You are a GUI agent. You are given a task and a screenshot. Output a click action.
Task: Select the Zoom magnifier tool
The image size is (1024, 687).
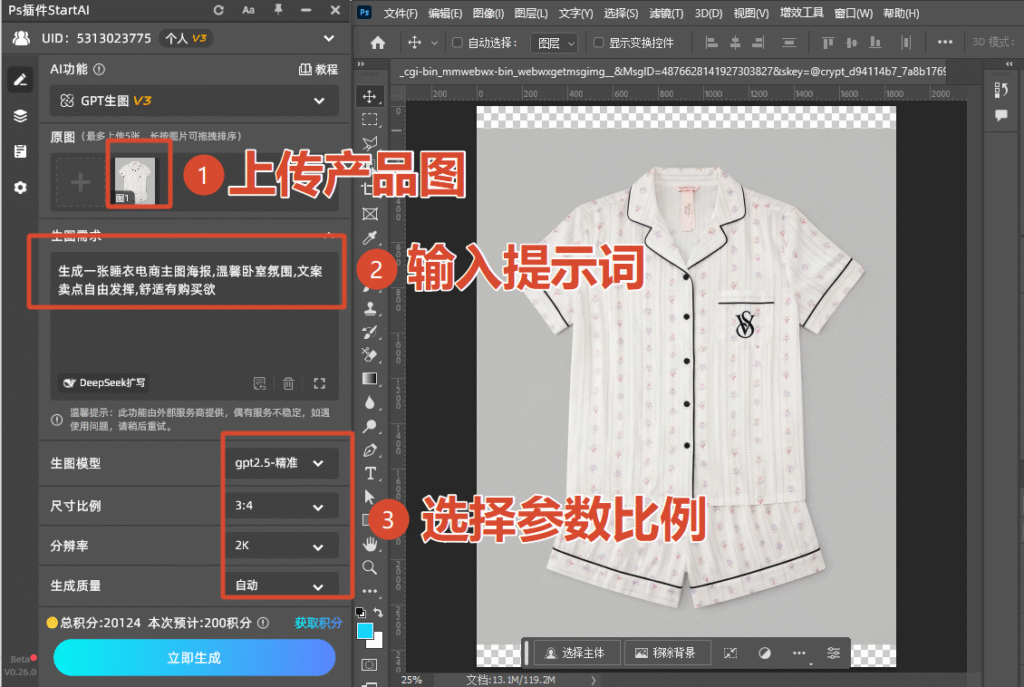point(370,567)
